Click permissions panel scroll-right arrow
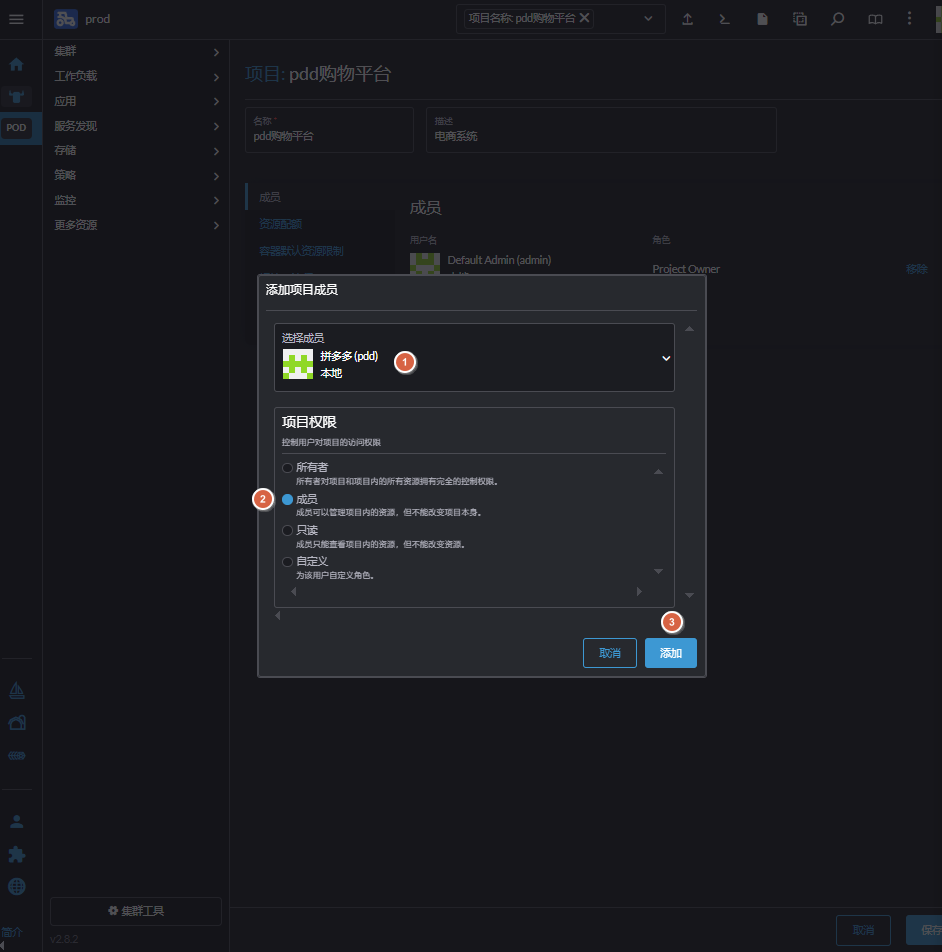Viewport: 942px width, 952px height. tap(639, 591)
